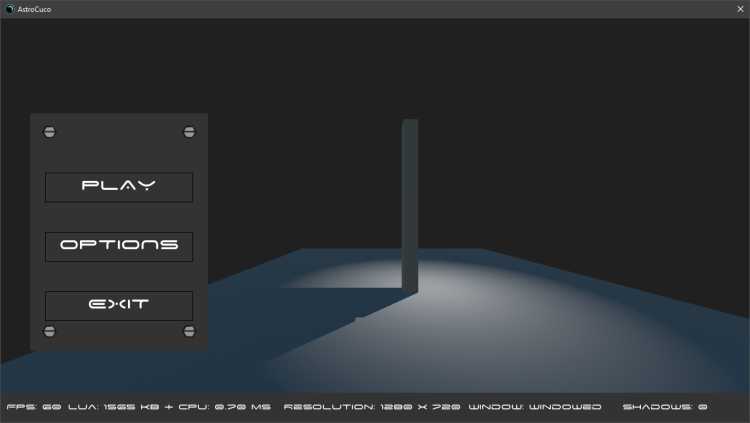Click the top-right screw on menu panel
This screenshot has width=750, height=423.
click(x=189, y=132)
